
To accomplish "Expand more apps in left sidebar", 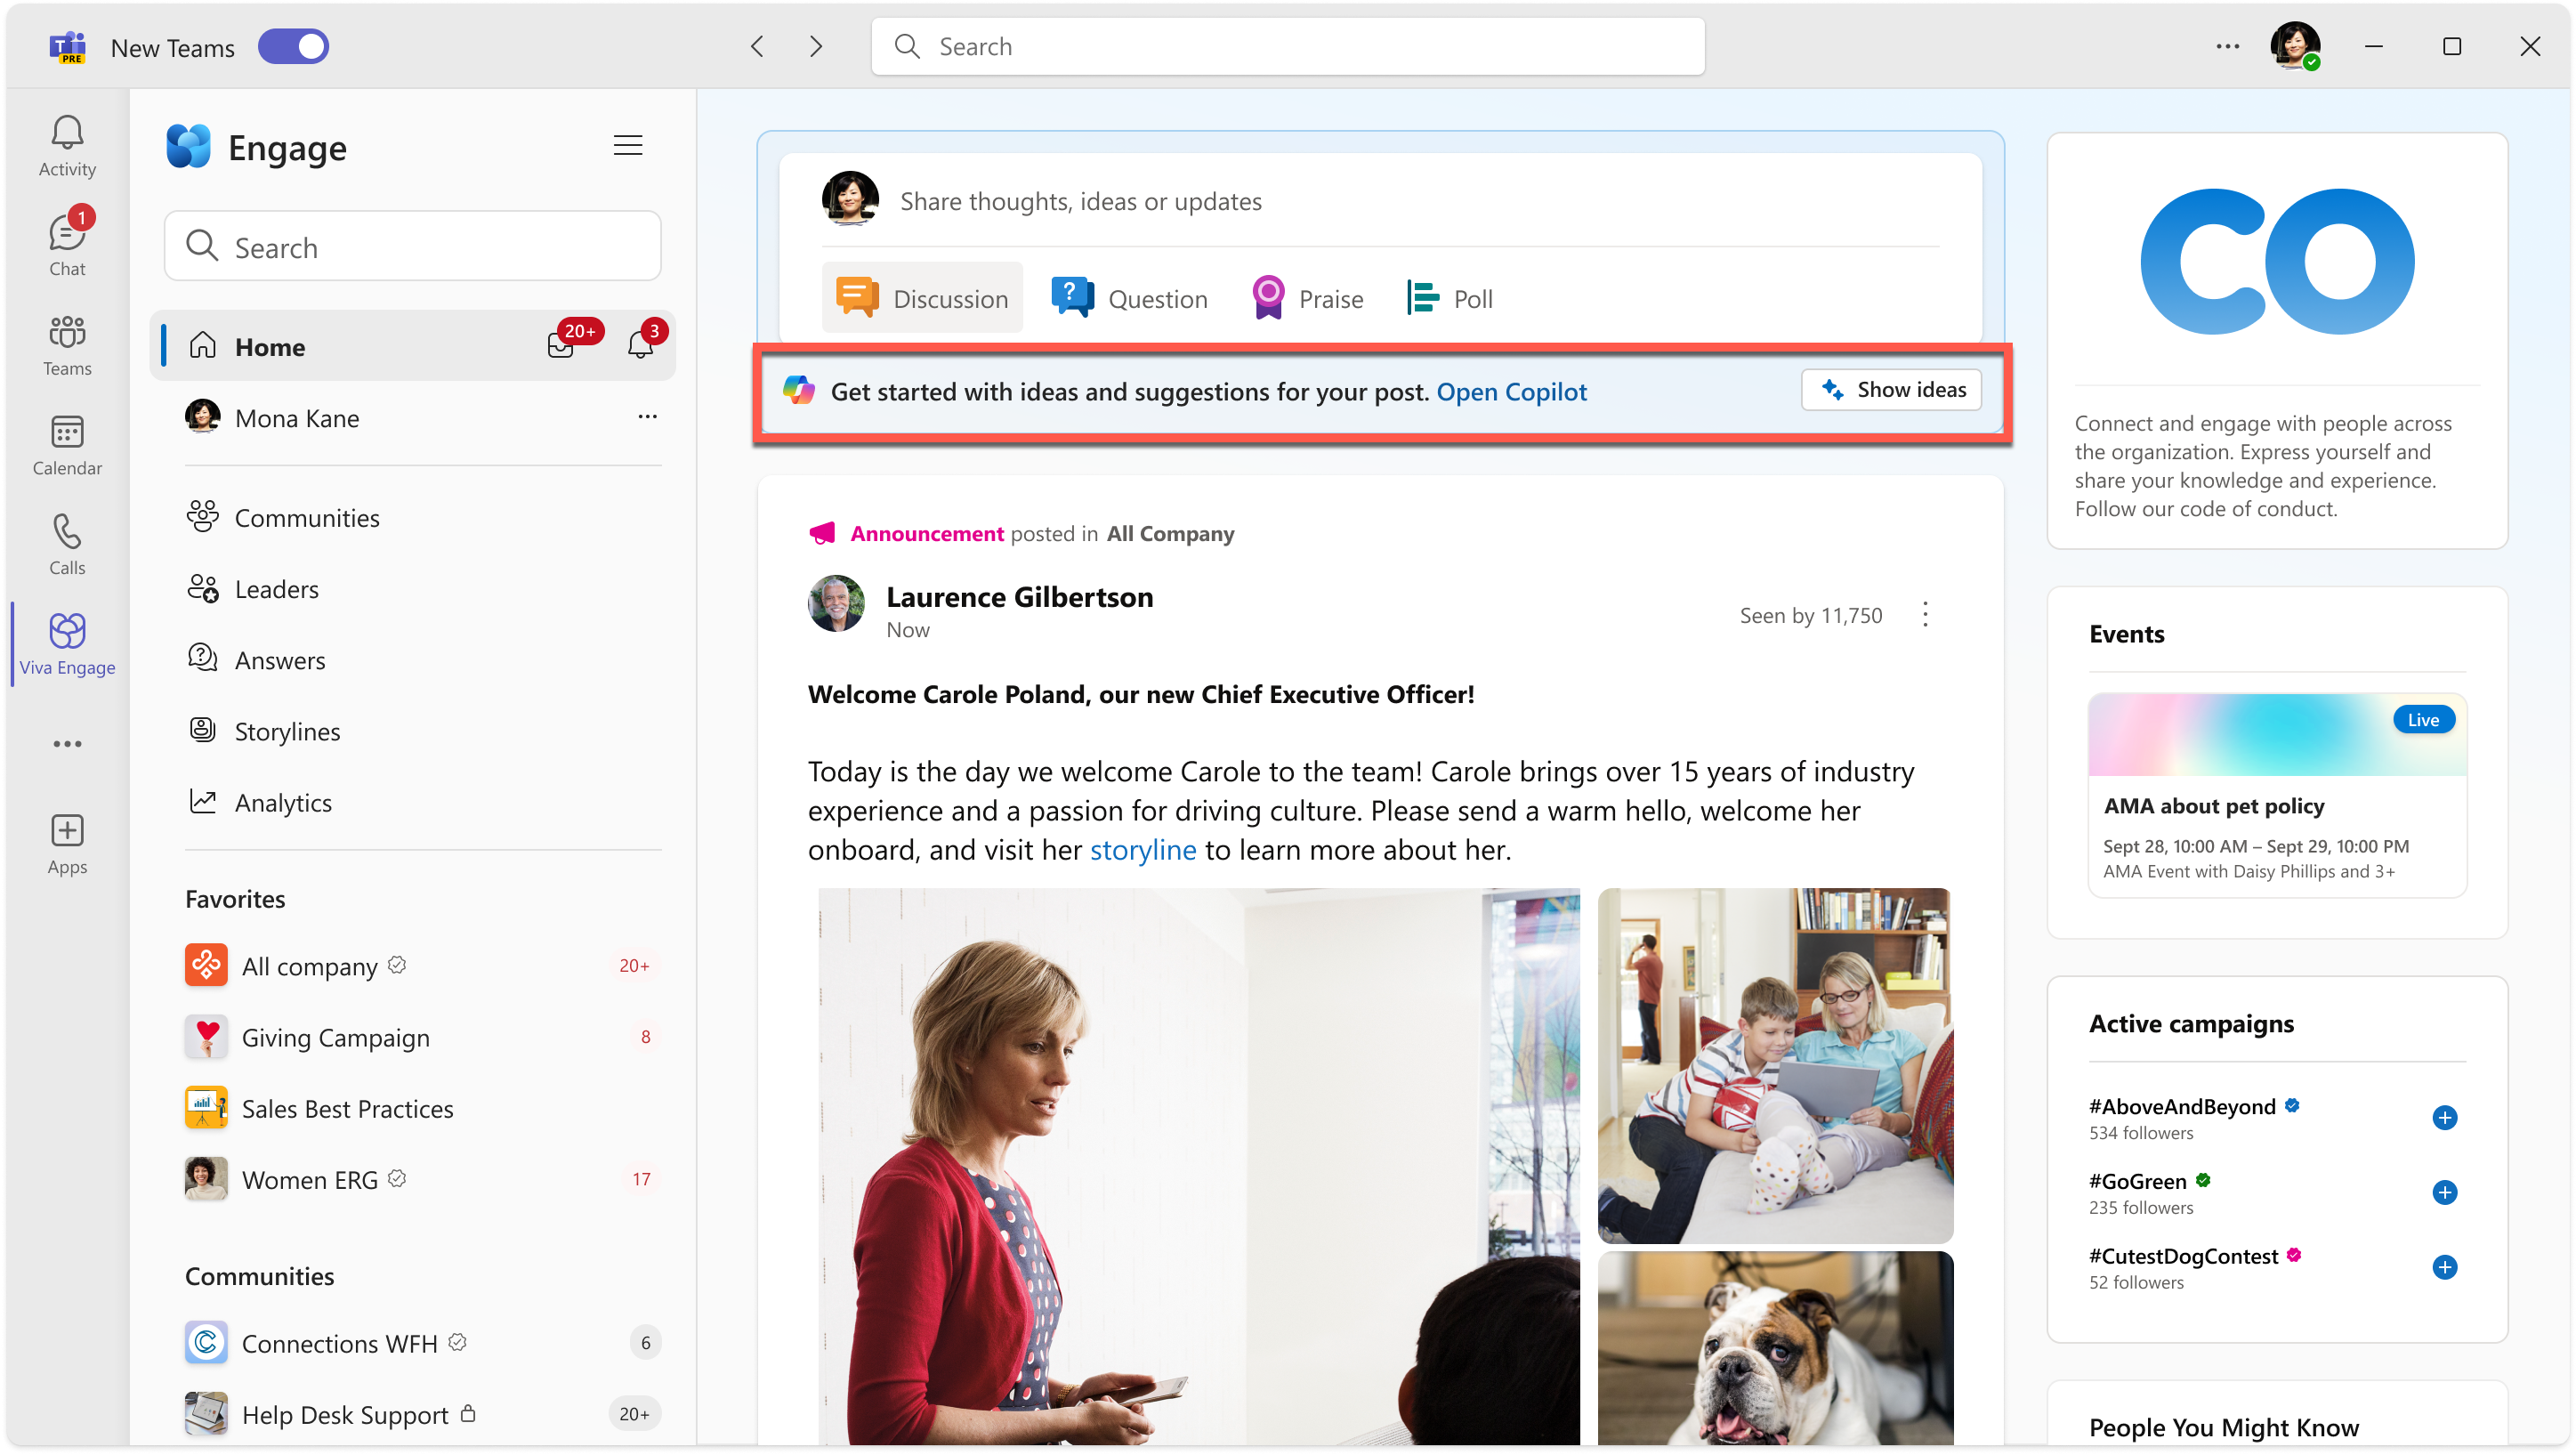I will pos(68,743).
